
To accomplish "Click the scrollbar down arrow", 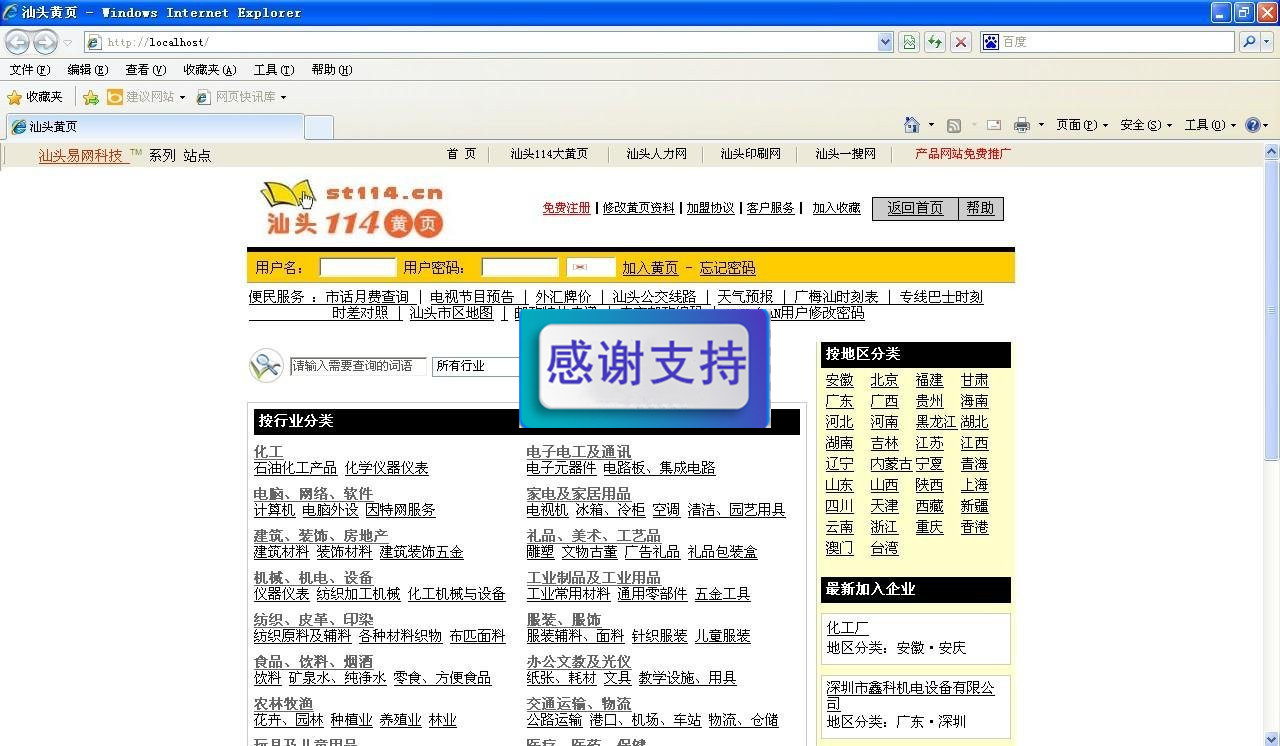I will (1272, 738).
